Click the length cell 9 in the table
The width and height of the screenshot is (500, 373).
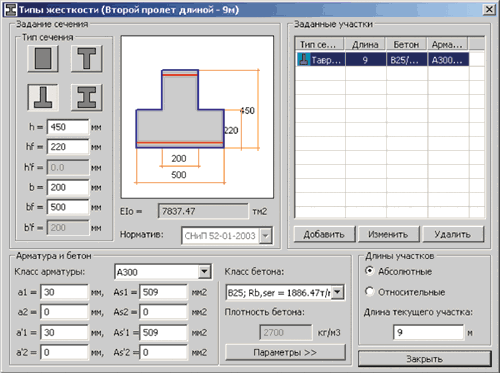point(366,60)
